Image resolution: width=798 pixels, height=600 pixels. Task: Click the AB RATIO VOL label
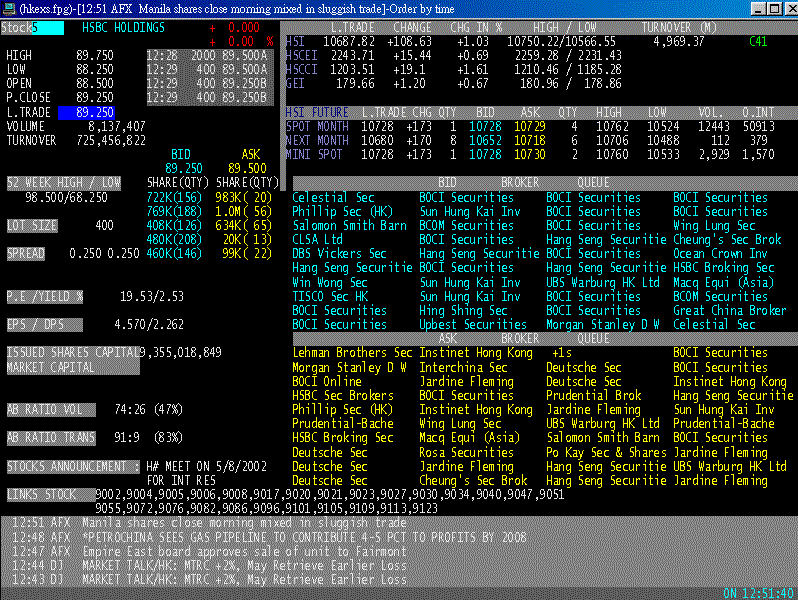[x=51, y=410]
